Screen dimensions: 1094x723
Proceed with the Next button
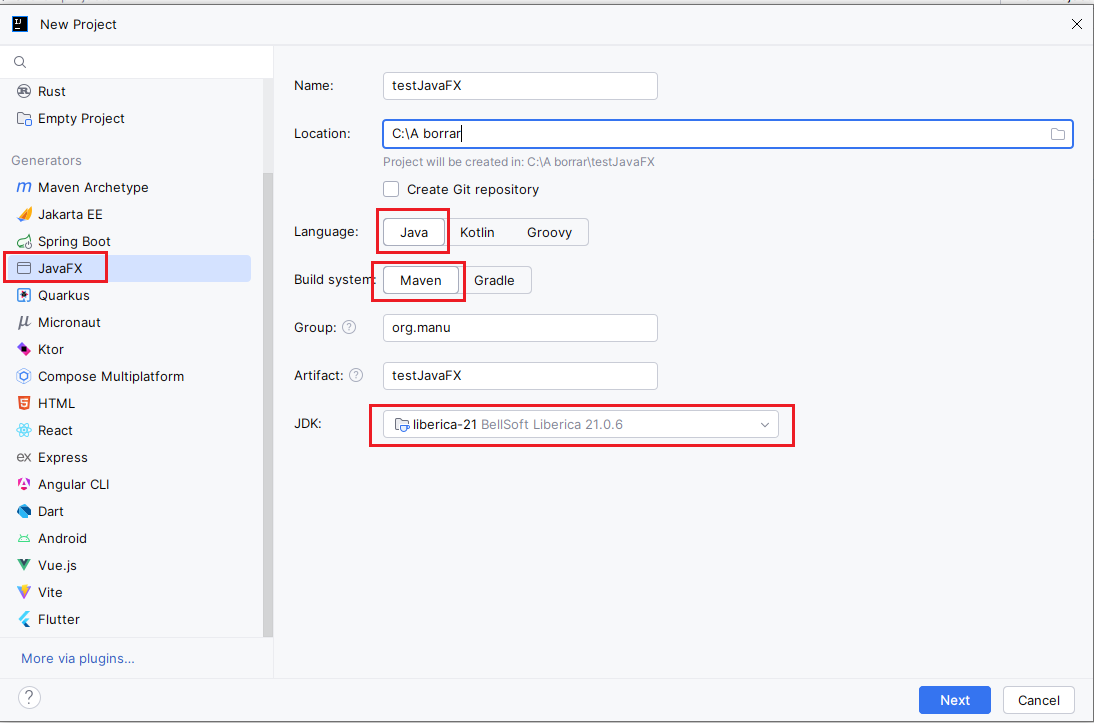click(954, 700)
